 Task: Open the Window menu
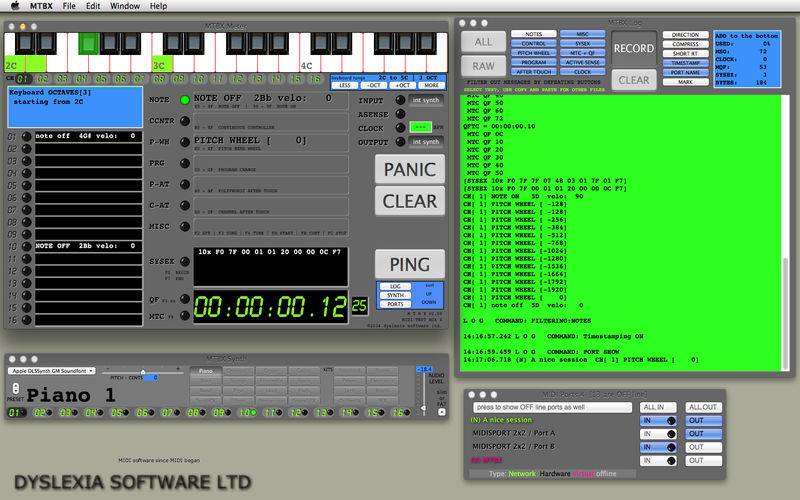[125, 6]
